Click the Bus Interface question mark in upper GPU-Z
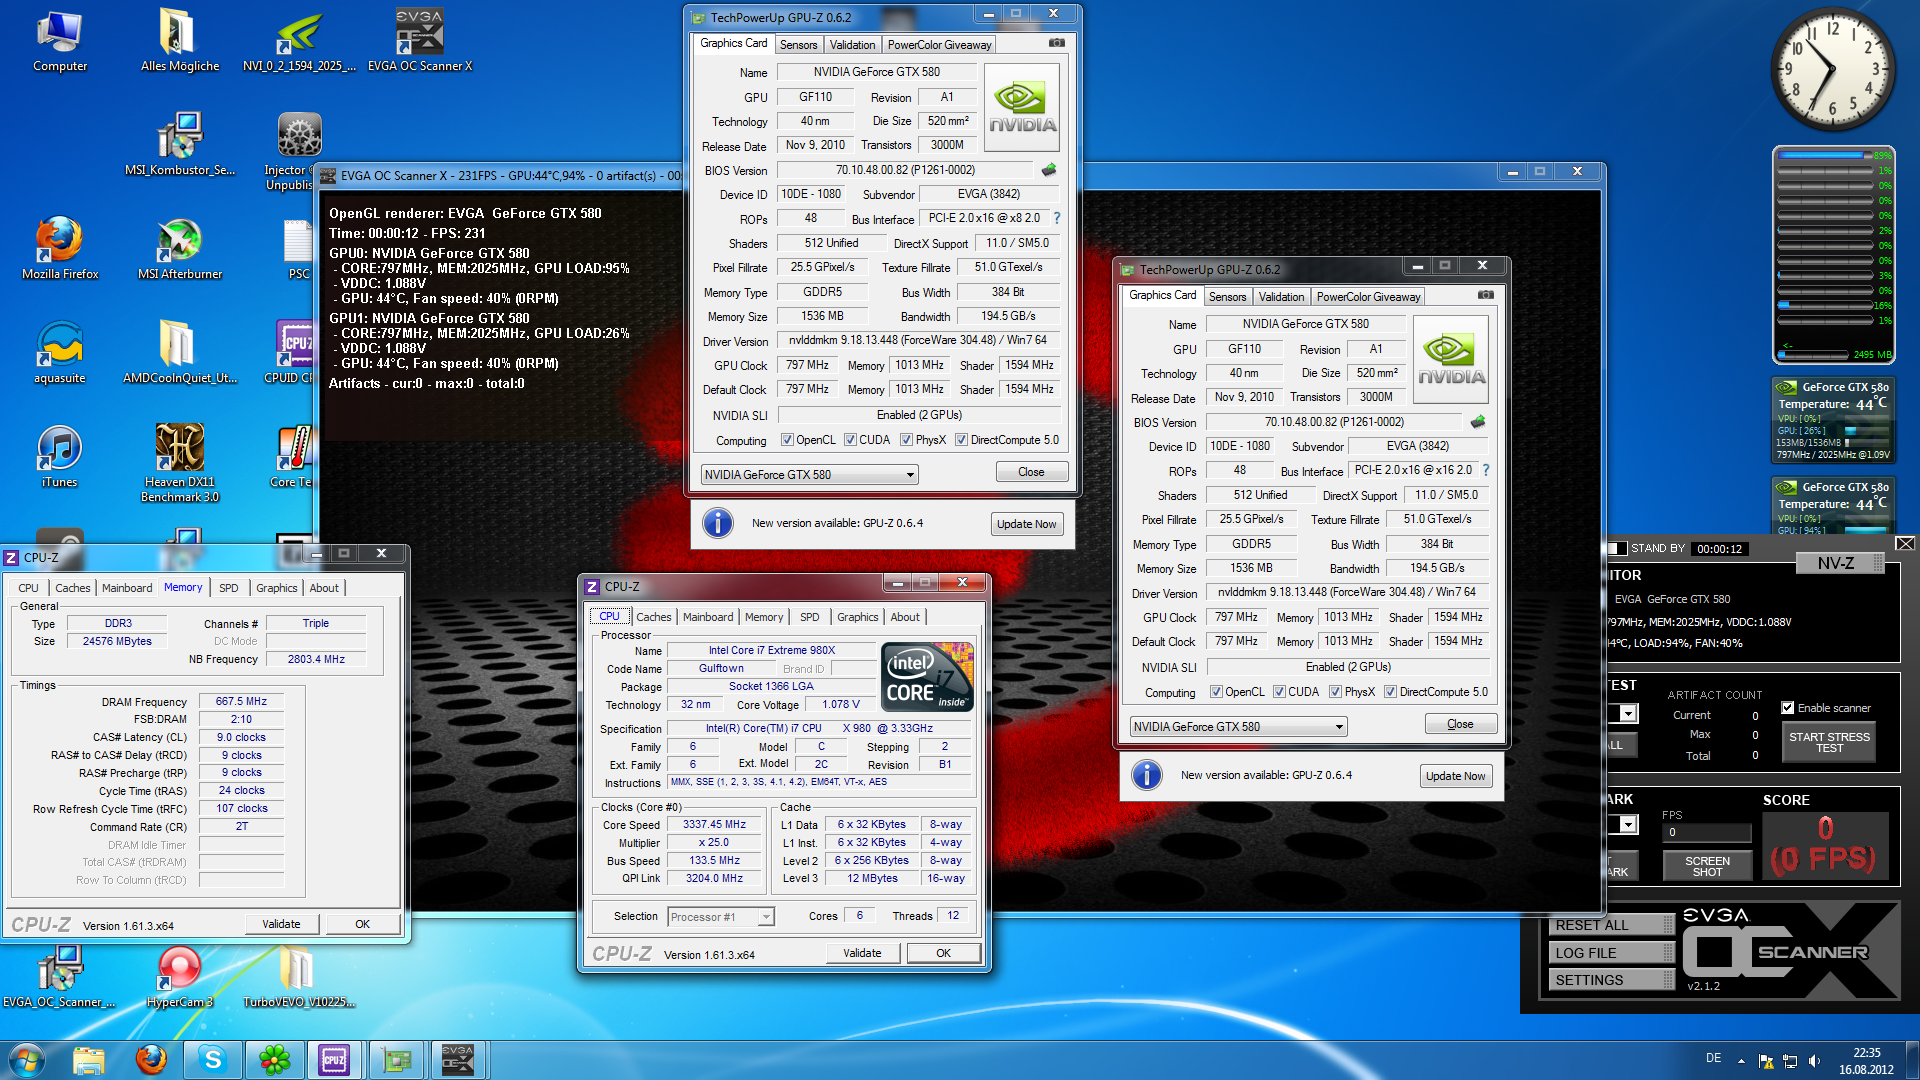 (x=1057, y=218)
